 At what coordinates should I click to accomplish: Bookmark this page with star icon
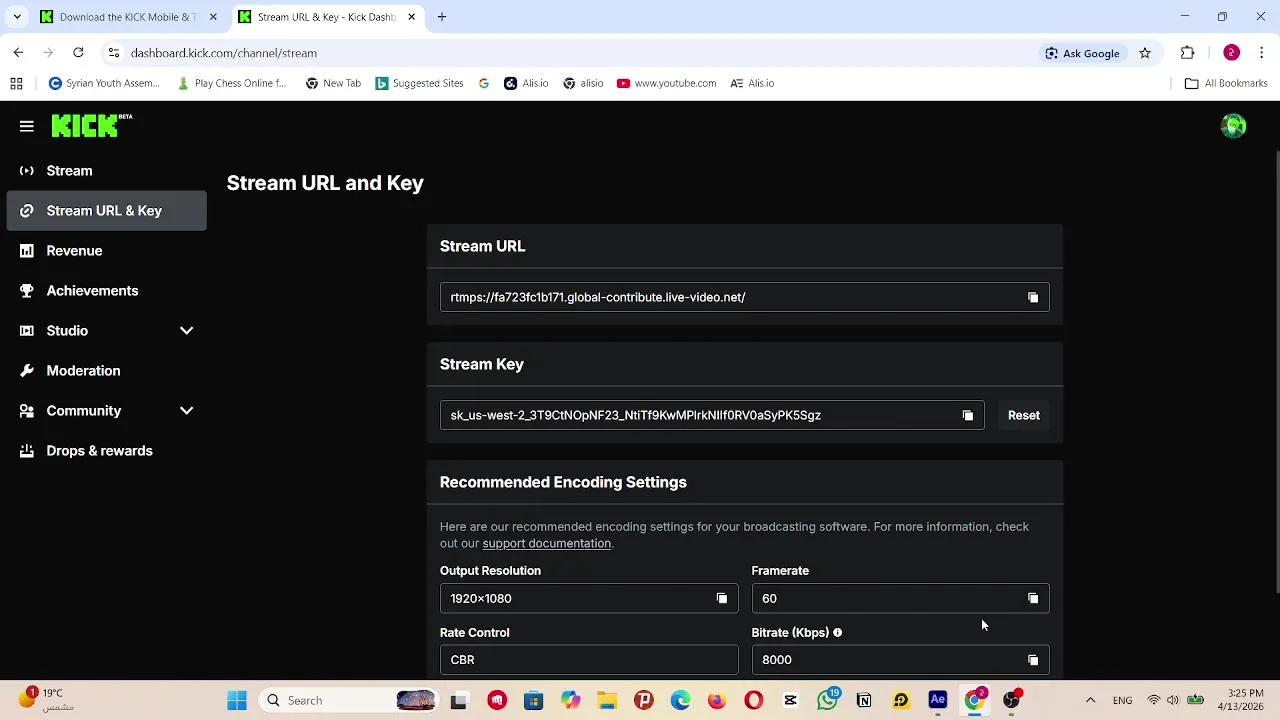tap(1145, 53)
